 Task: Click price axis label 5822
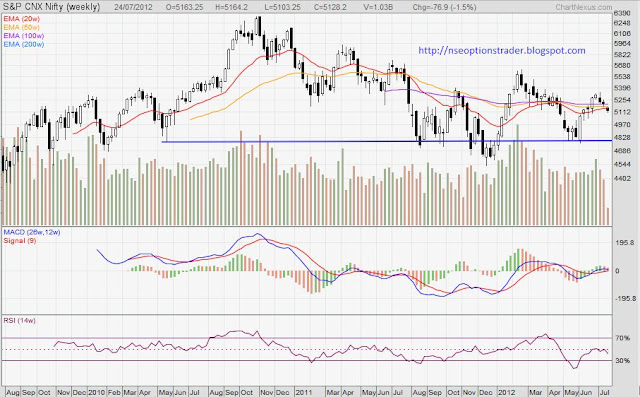622,55
